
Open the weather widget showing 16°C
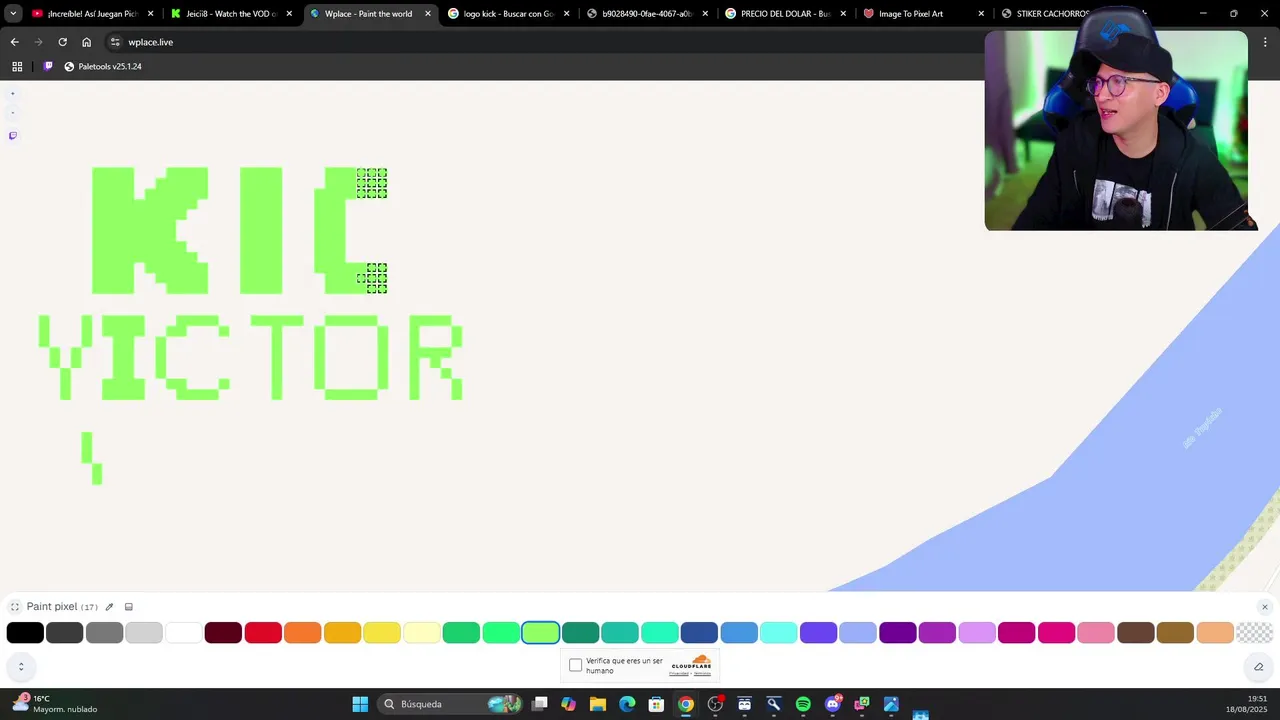click(x=55, y=704)
